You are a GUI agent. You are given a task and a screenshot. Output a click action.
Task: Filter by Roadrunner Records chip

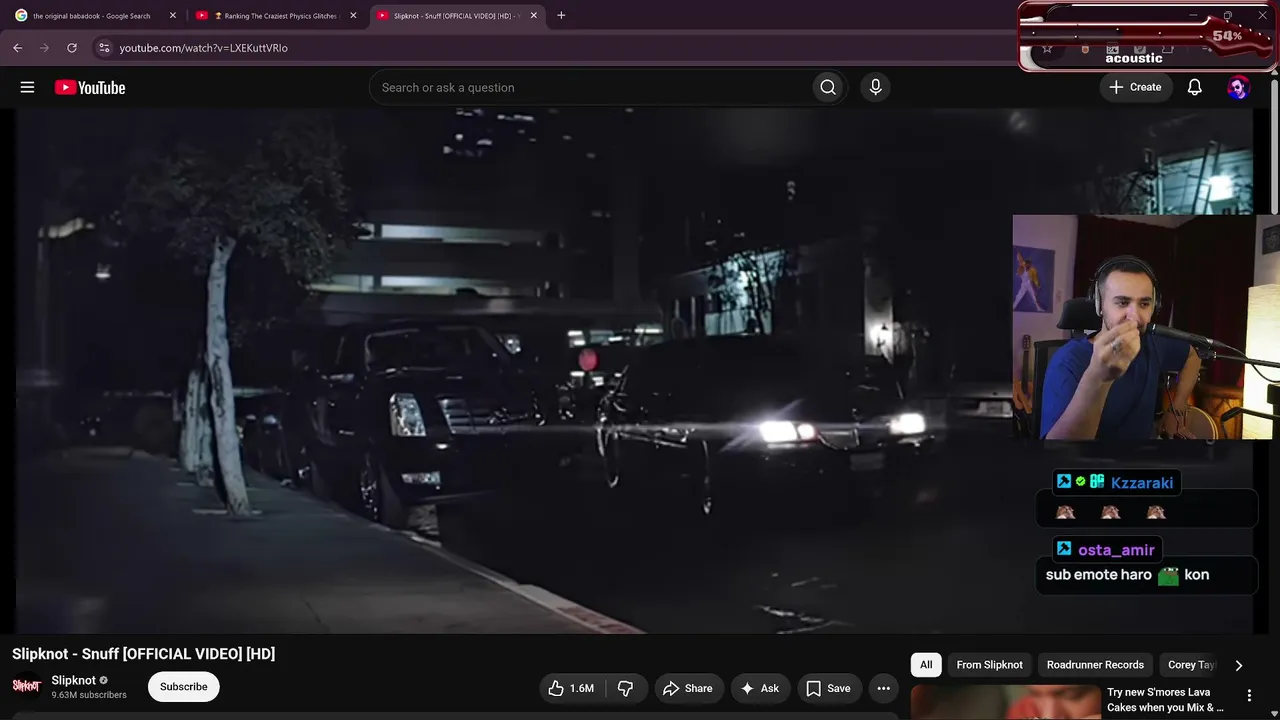pos(1095,665)
